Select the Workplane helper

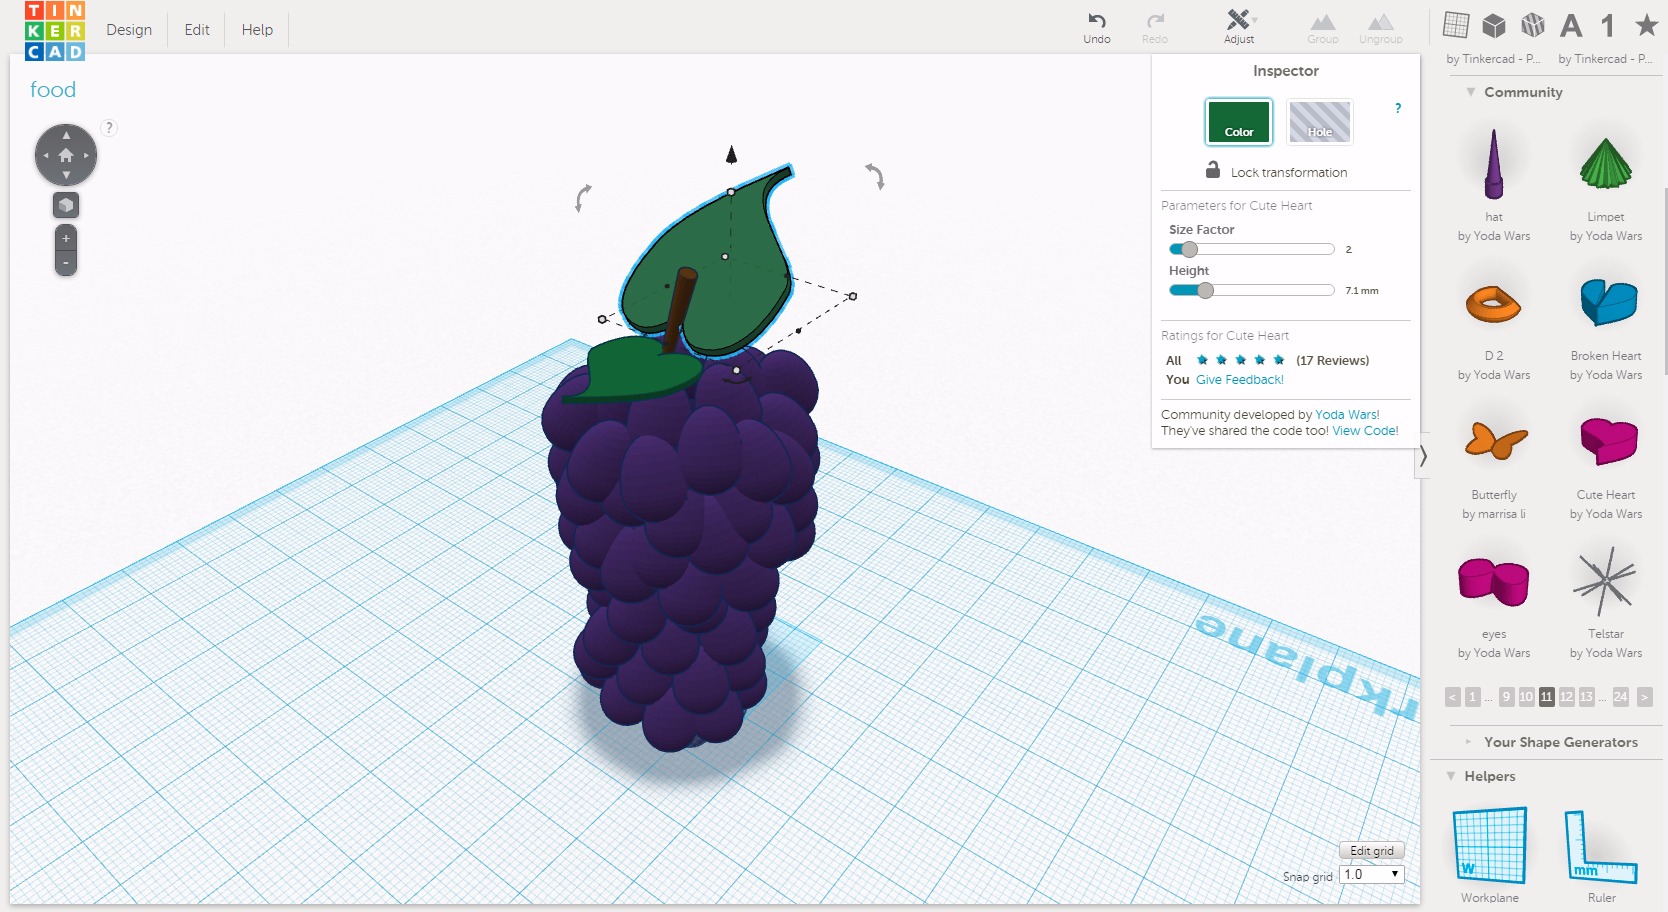click(x=1490, y=846)
